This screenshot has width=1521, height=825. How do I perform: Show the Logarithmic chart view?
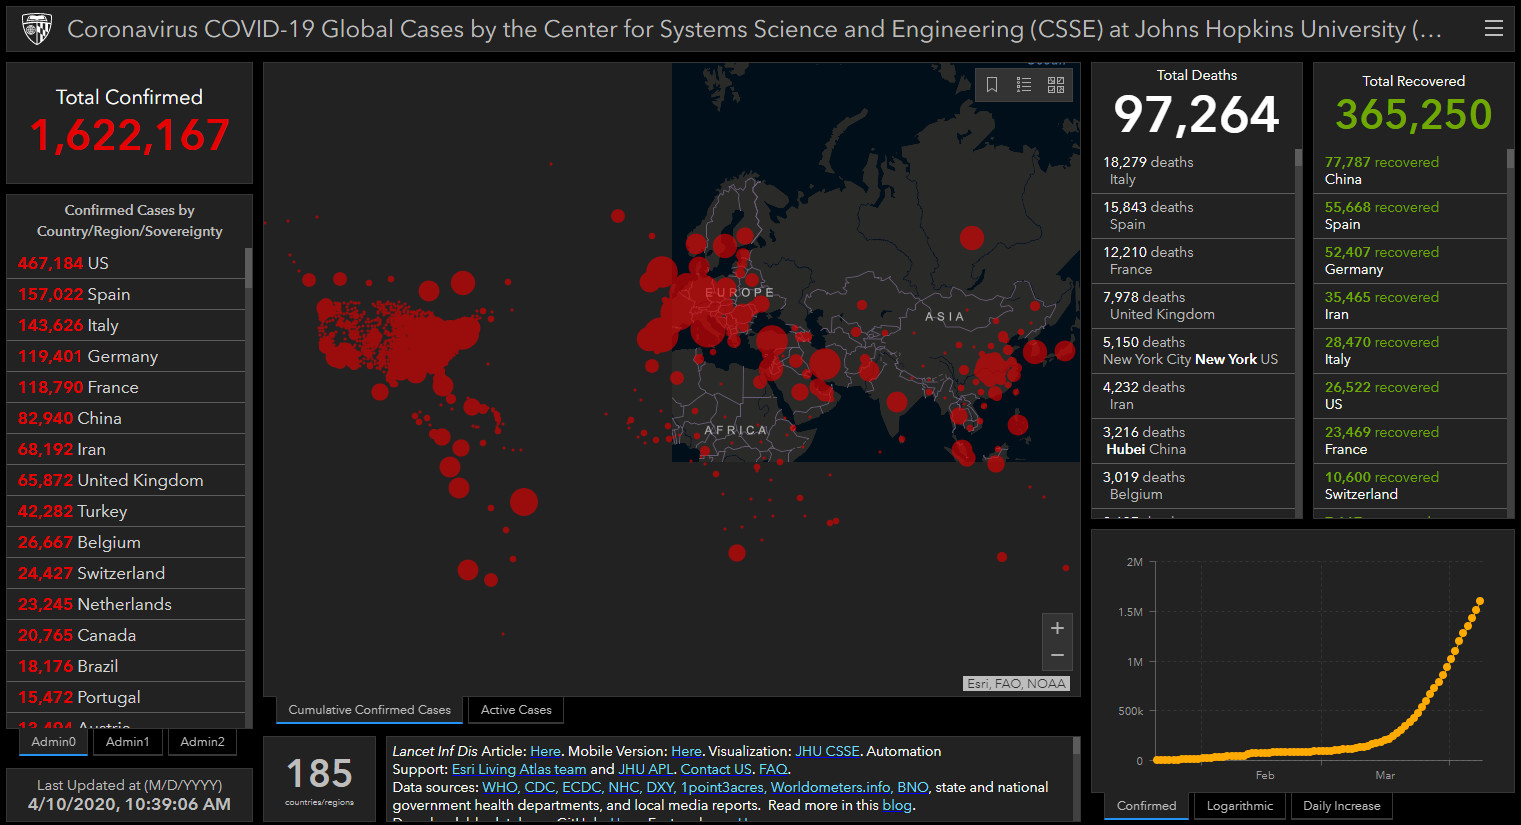[1240, 806]
